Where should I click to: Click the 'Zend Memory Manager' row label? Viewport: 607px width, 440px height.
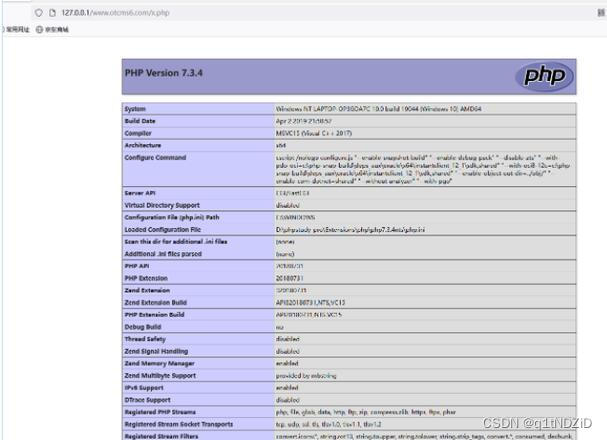click(159, 363)
